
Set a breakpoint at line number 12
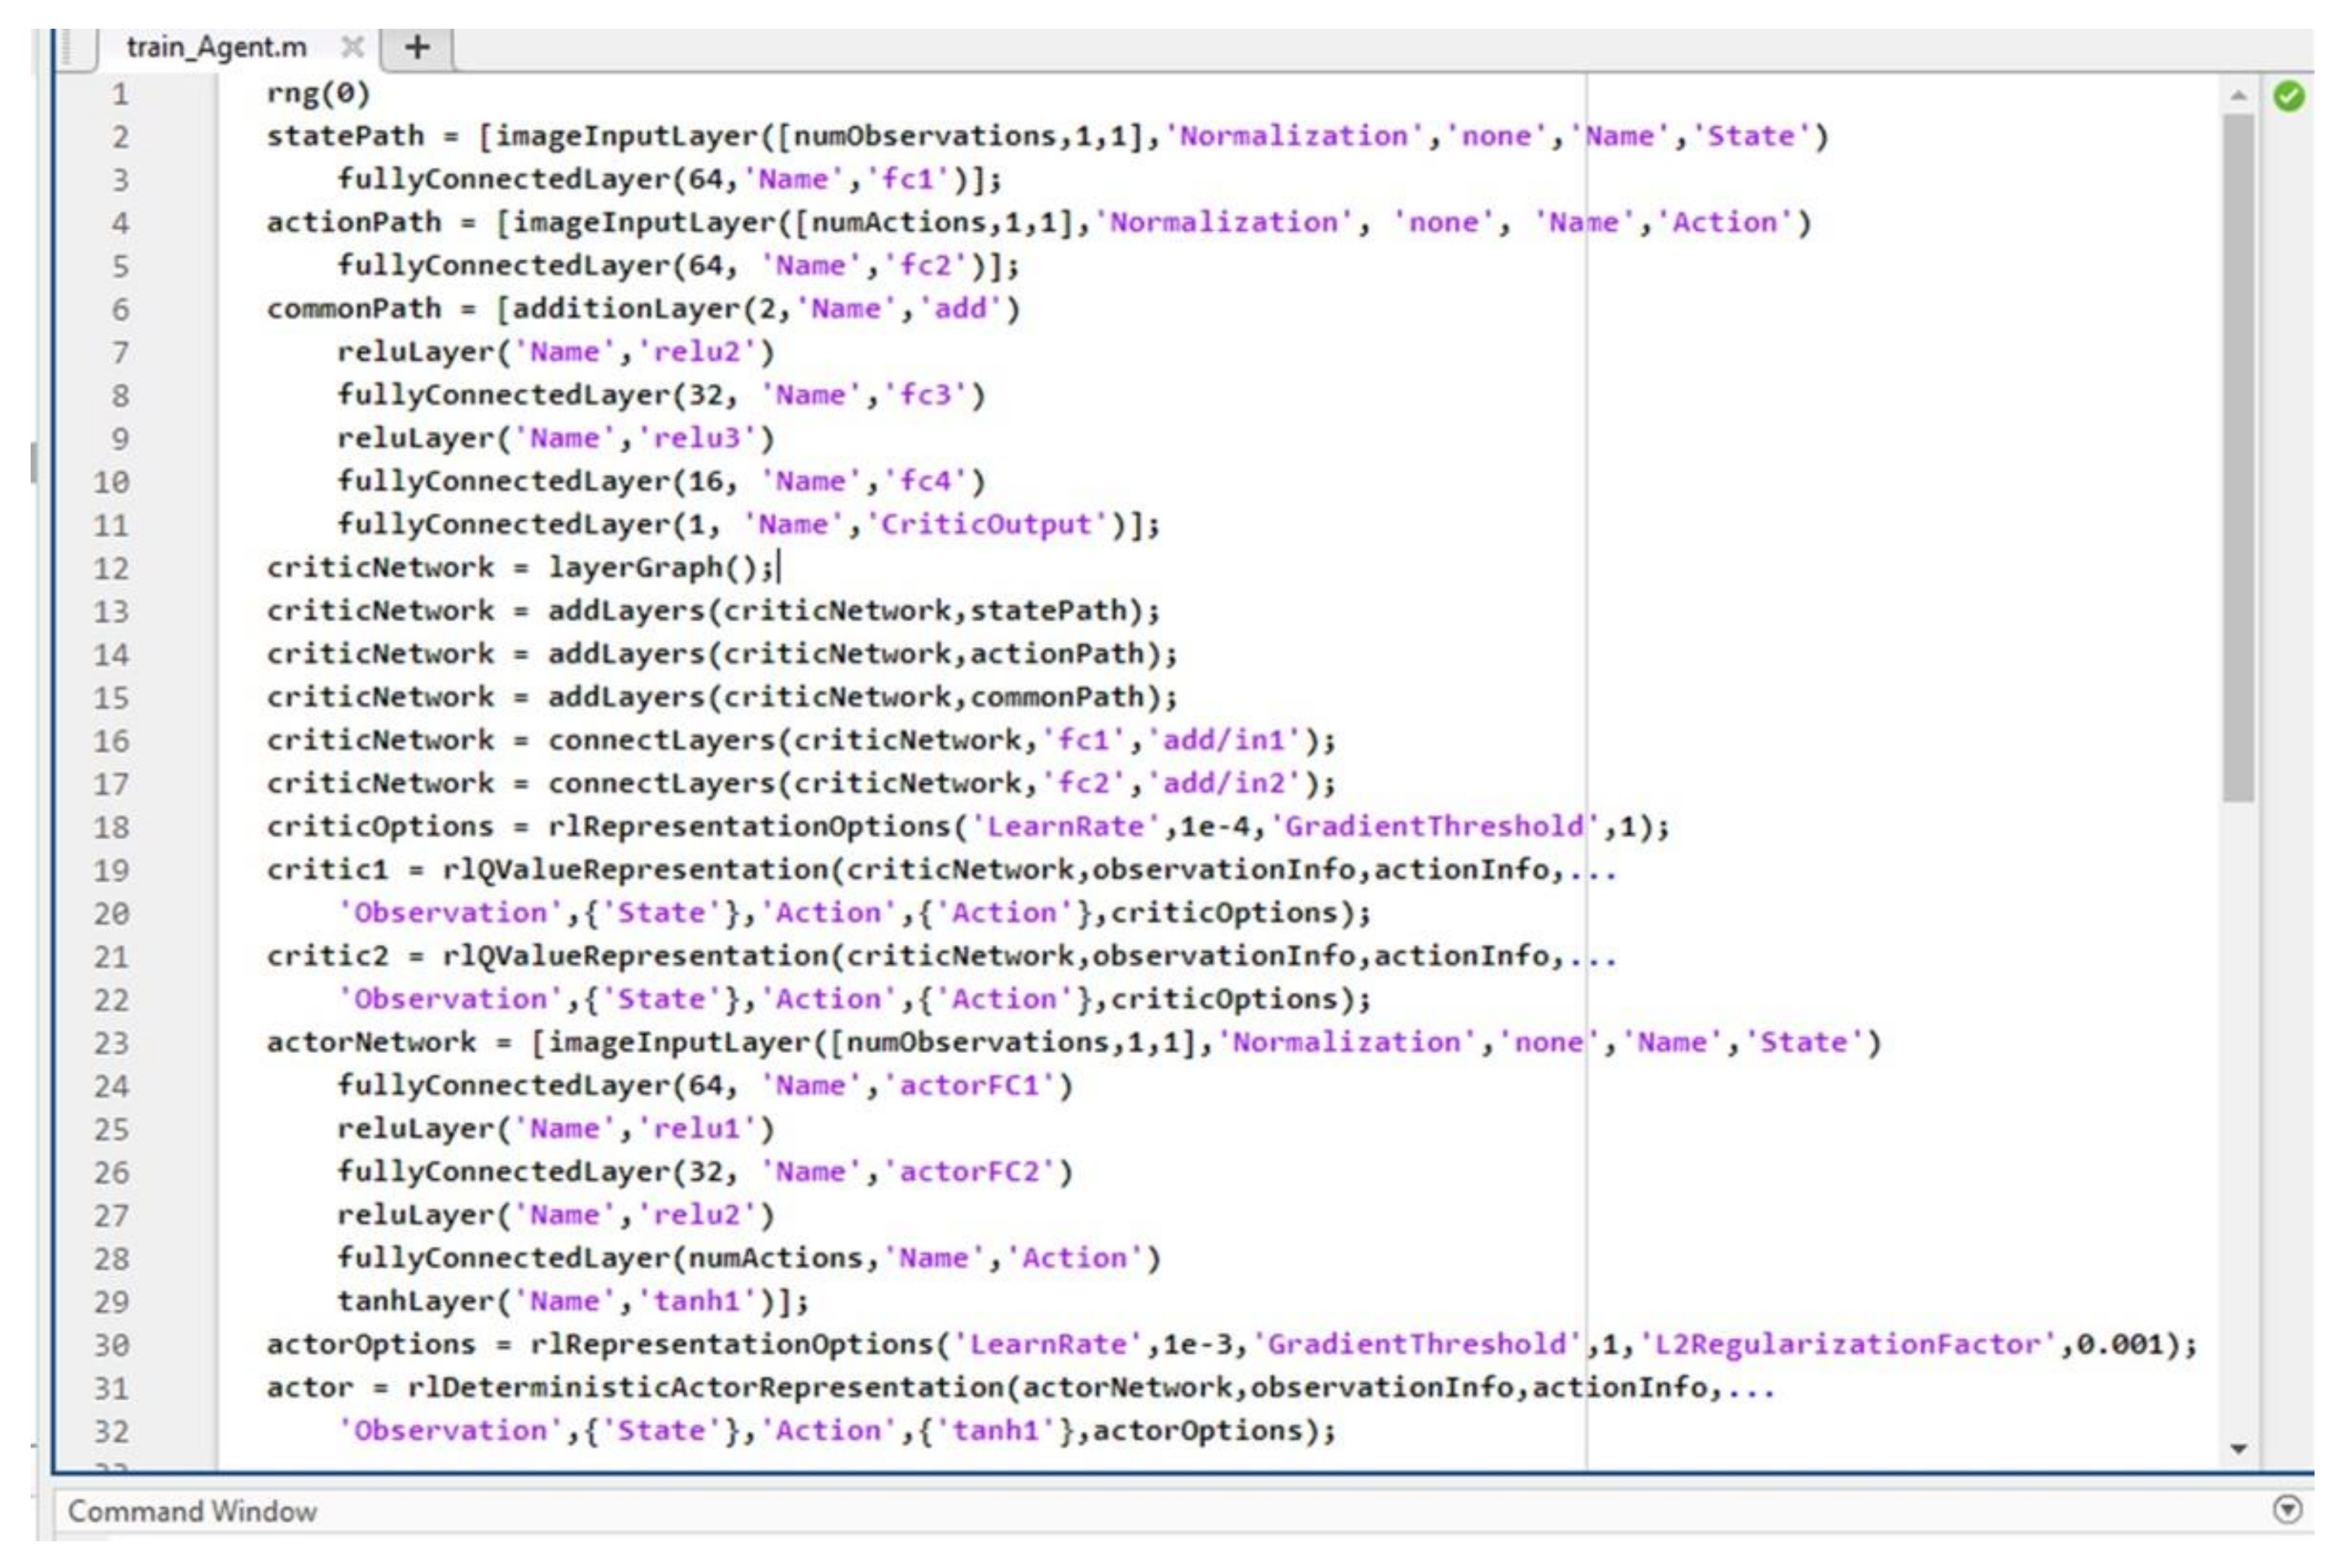[x=112, y=568]
